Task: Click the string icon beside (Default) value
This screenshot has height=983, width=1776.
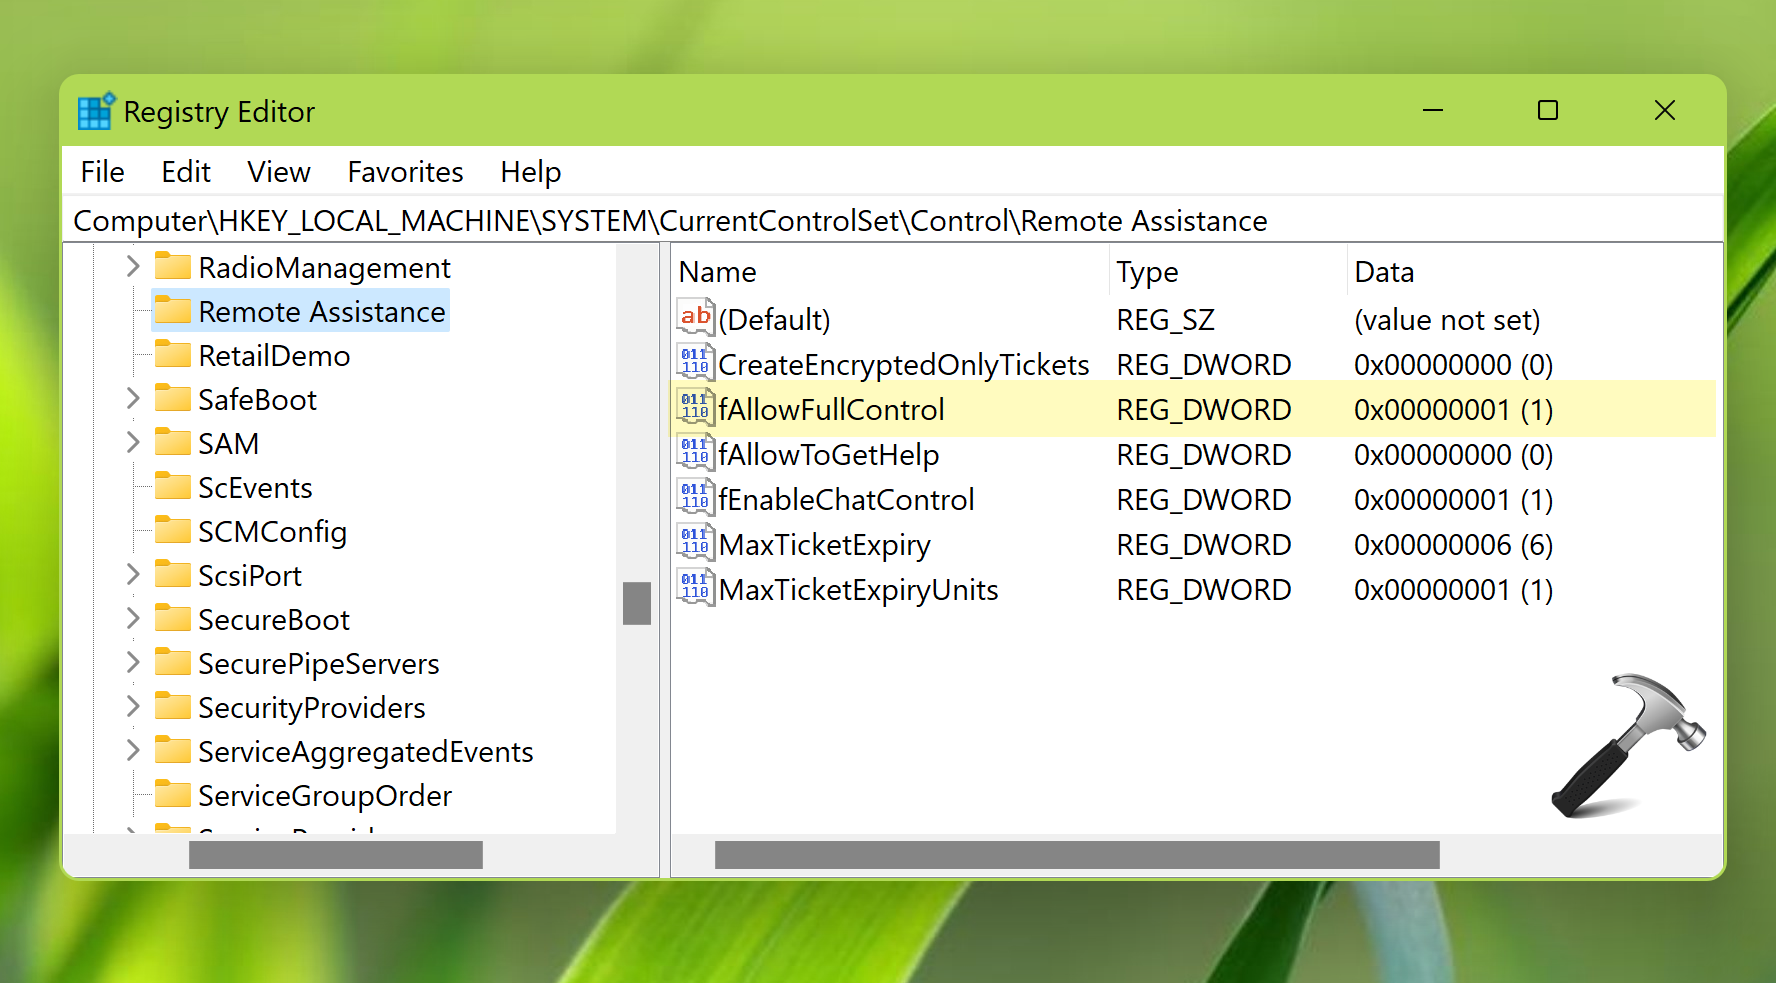Action: 695,319
